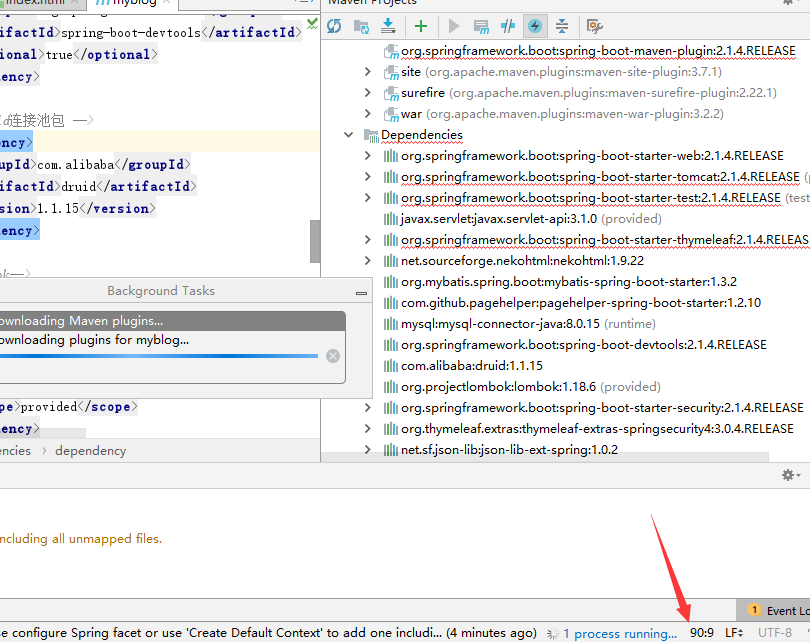
Task: Click the plugin download progress bar
Action: tap(159, 356)
